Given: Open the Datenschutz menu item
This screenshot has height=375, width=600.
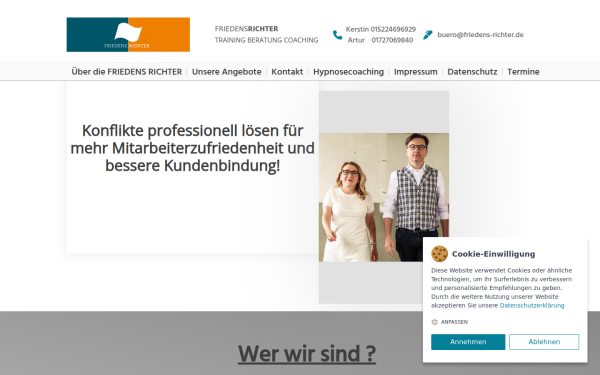Looking at the screenshot, I should 472,72.
